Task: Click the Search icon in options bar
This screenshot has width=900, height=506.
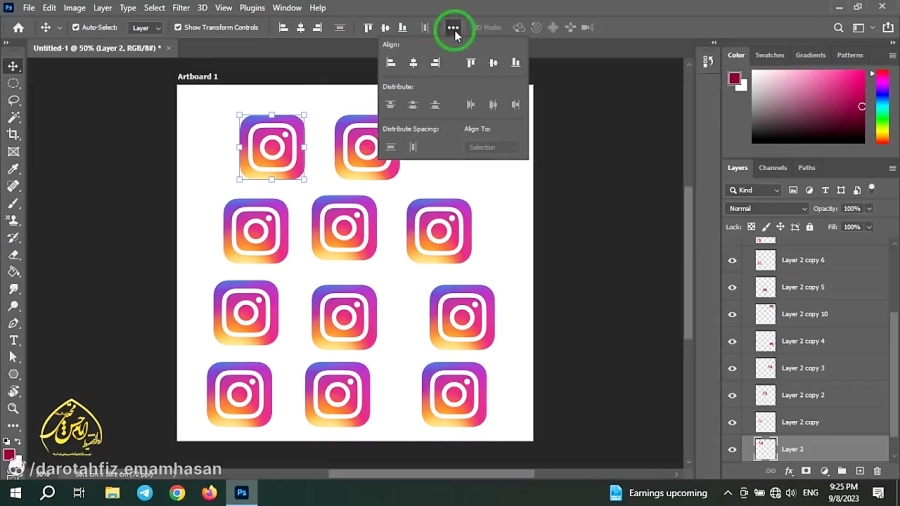Action: tap(838, 27)
